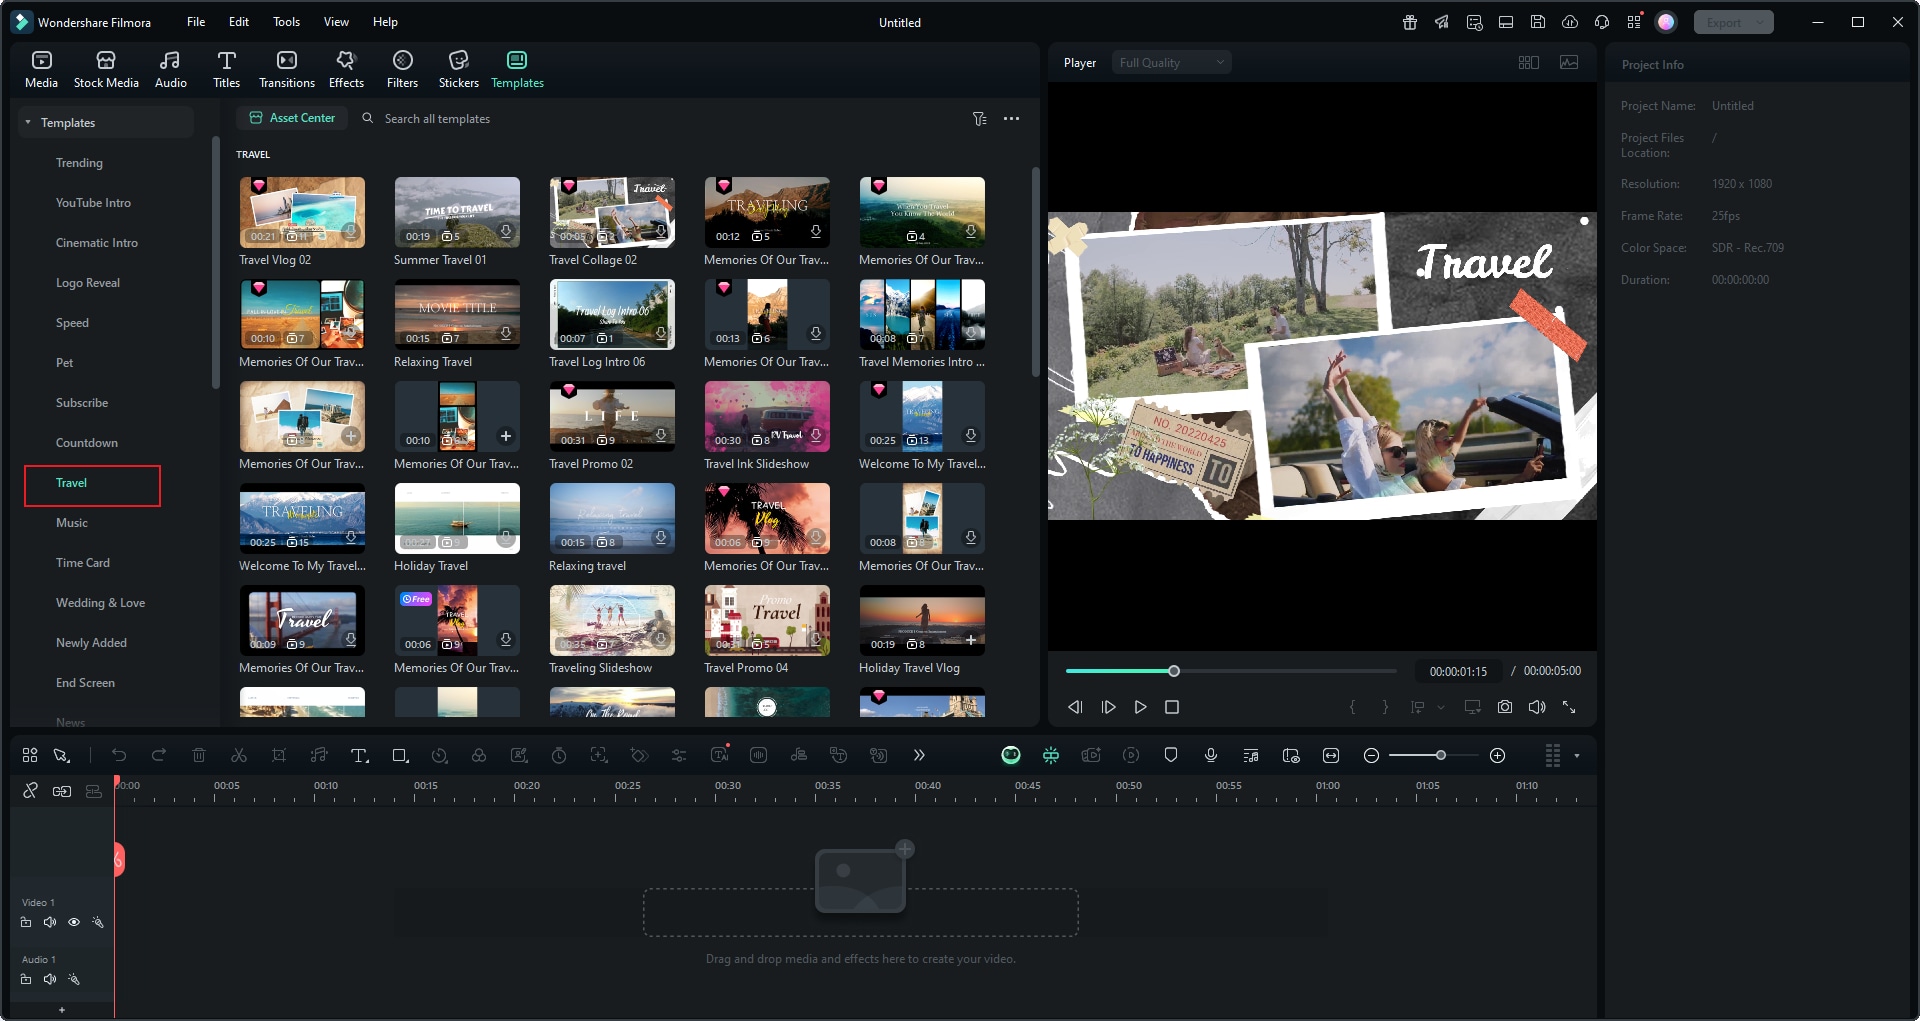Lock the Video 1 track
This screenshot has height=1021, width=1920.
click(26, 923)
